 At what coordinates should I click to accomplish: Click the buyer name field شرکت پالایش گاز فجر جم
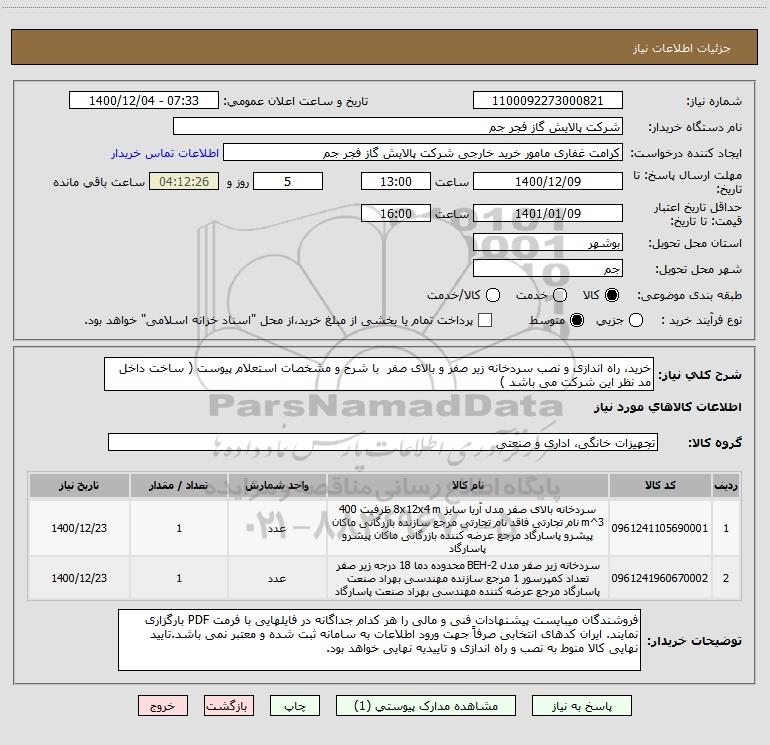click(x=398, y=126)
